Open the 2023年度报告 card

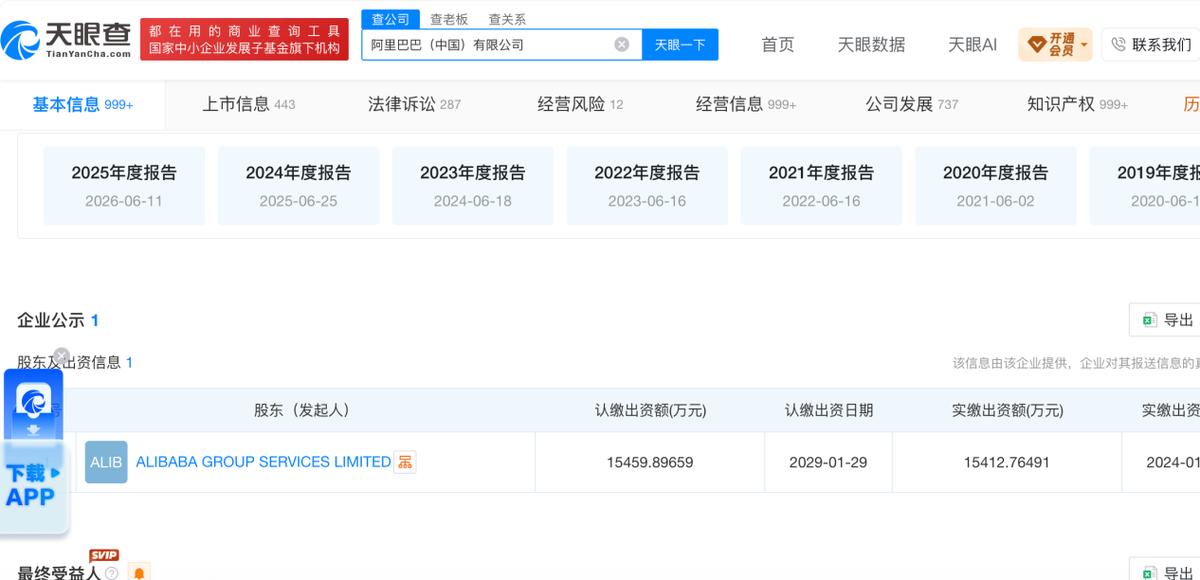pyautogui.click(x=473, y=186)
